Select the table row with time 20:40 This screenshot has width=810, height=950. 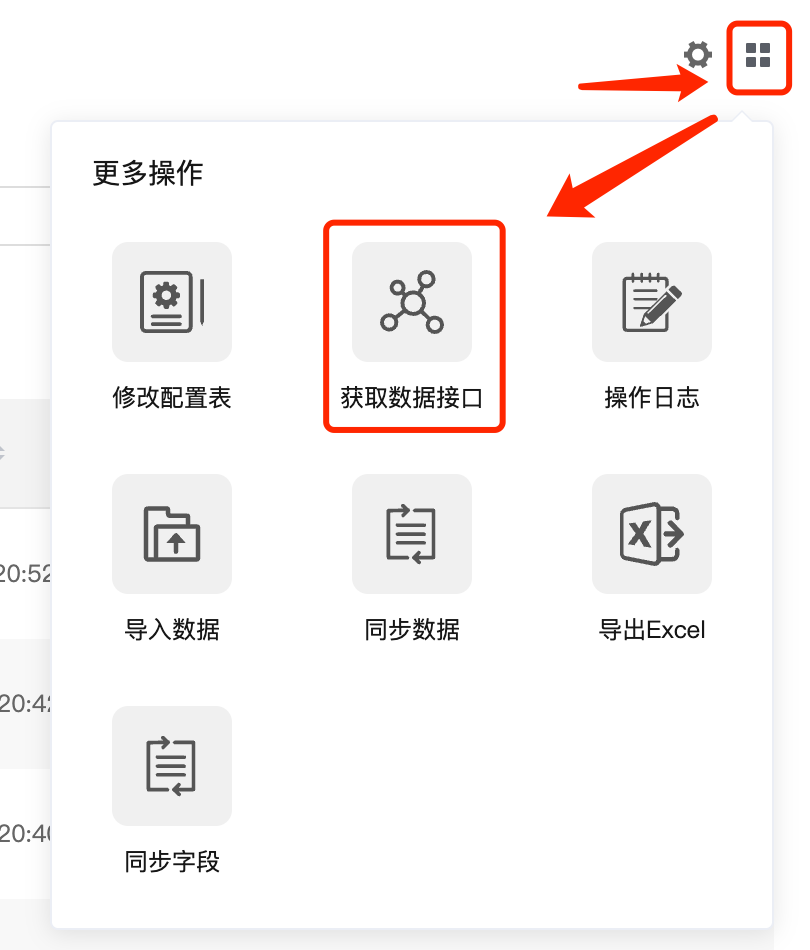coord(25,834)
